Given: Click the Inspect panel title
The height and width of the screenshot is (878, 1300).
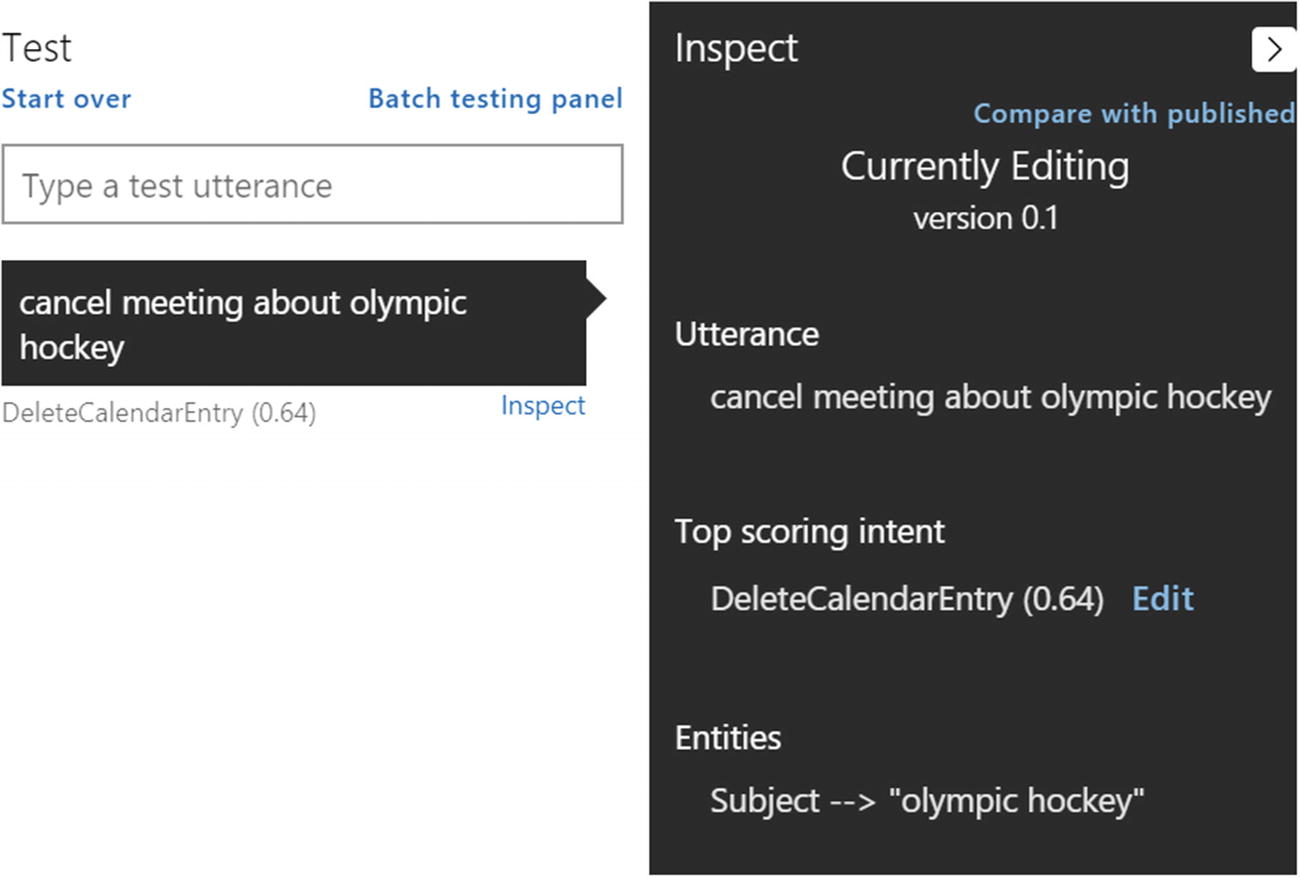Looking at the screenshot, I should 736,48.
